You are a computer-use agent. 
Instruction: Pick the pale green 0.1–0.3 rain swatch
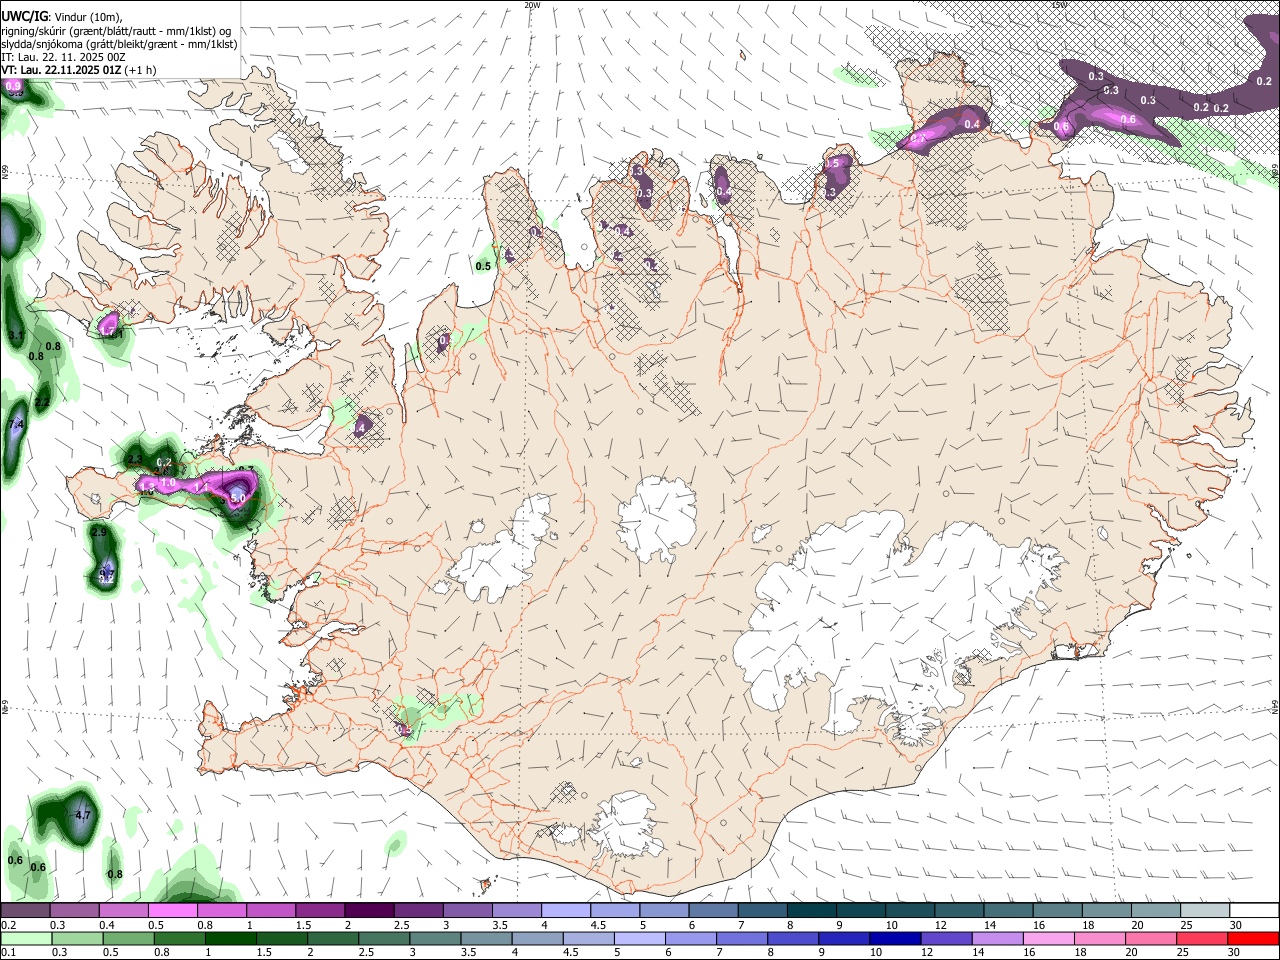pyautogui.click(x=26, y=939)
